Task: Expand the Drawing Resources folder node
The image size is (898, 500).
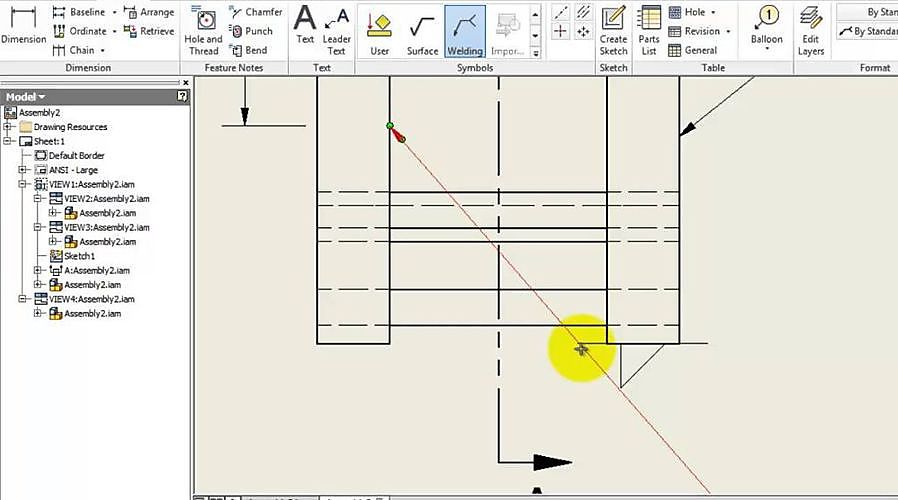Action: point(9,127)
